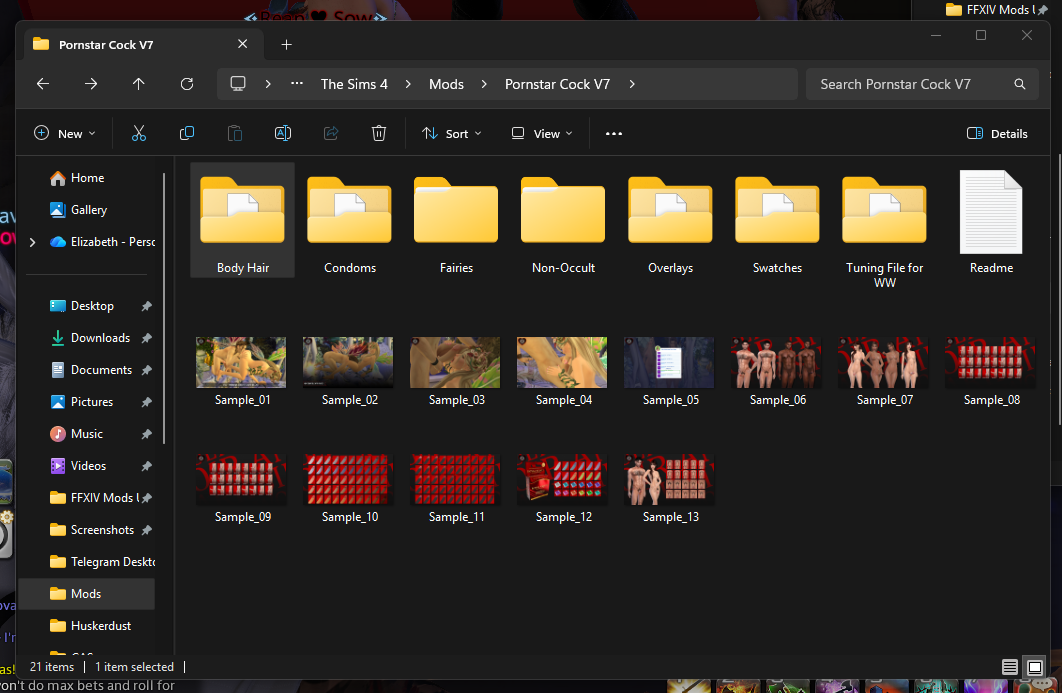Screen dimensions: 1062x693
Task: Select Mods in the sidebar
Action: click(x=87, y=594)
